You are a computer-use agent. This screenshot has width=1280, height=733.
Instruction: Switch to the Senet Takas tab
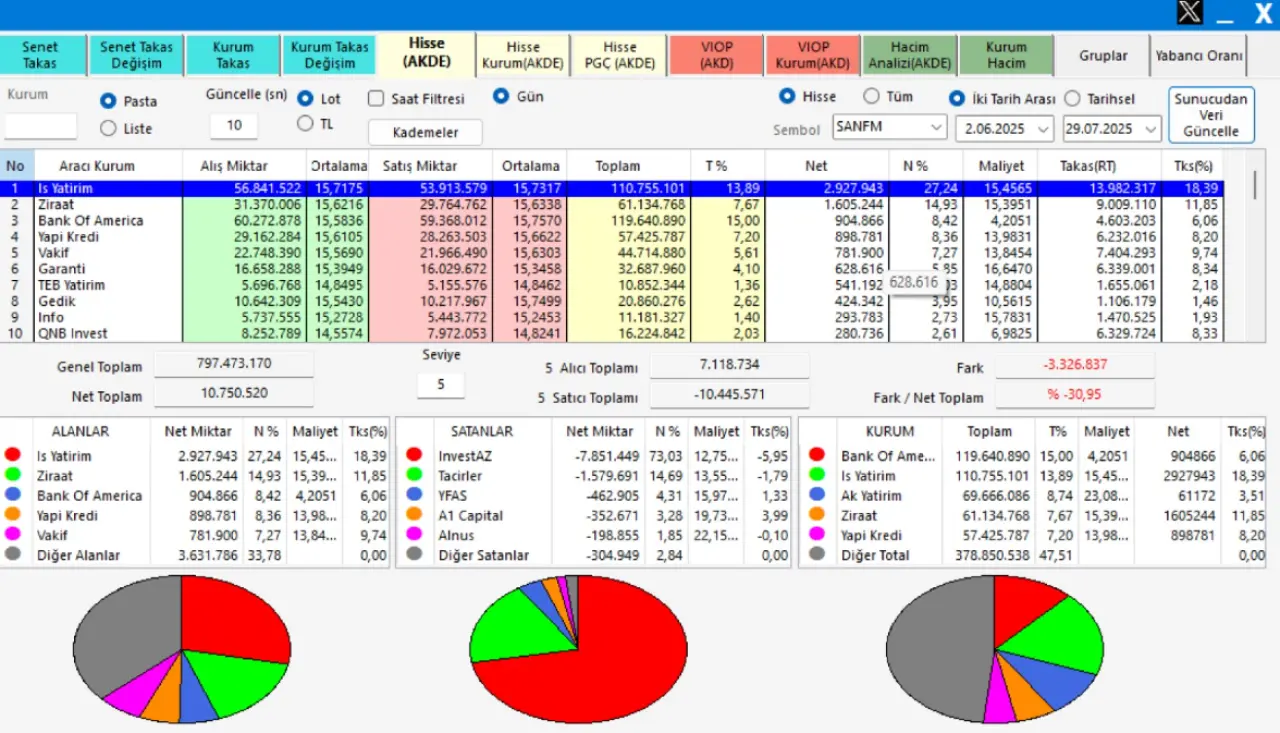(x=41, y=55)
